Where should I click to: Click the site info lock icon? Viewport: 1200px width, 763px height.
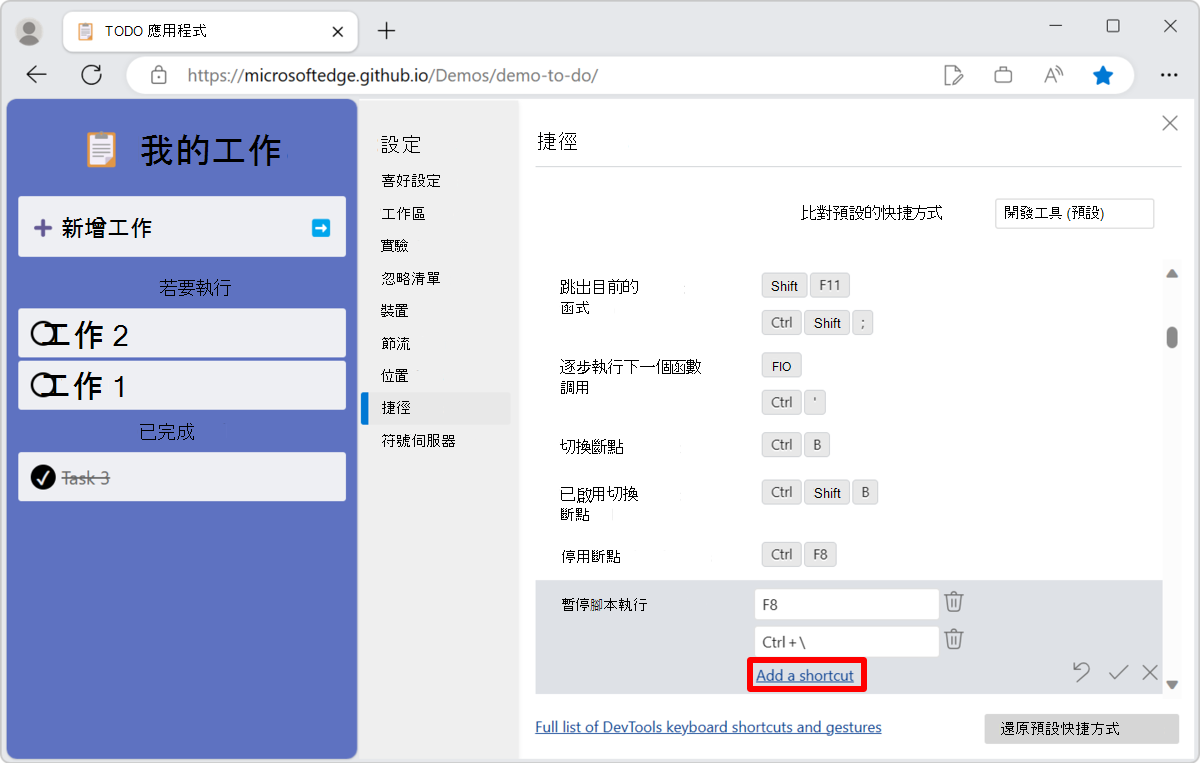click(x=158, y=75)
